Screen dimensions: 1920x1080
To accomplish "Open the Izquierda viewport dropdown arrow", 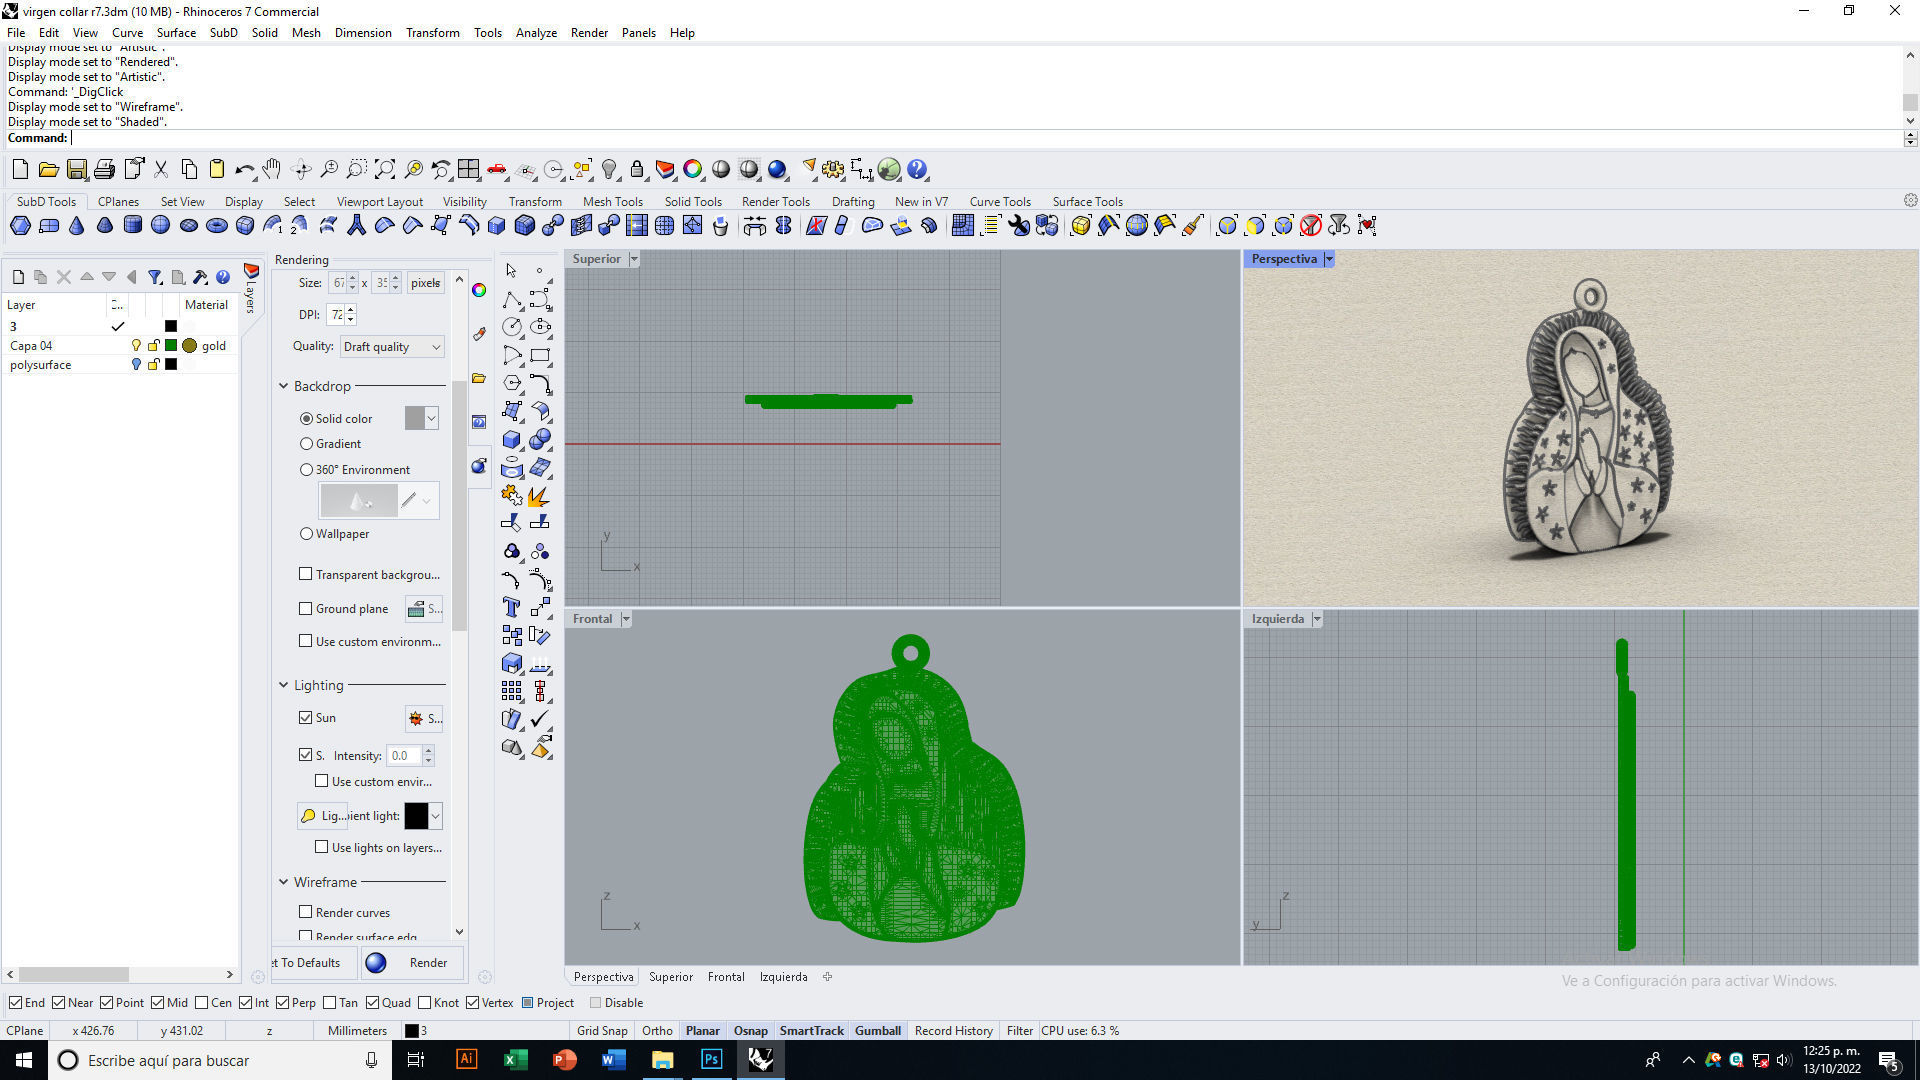I will [x=1317, y=619].
